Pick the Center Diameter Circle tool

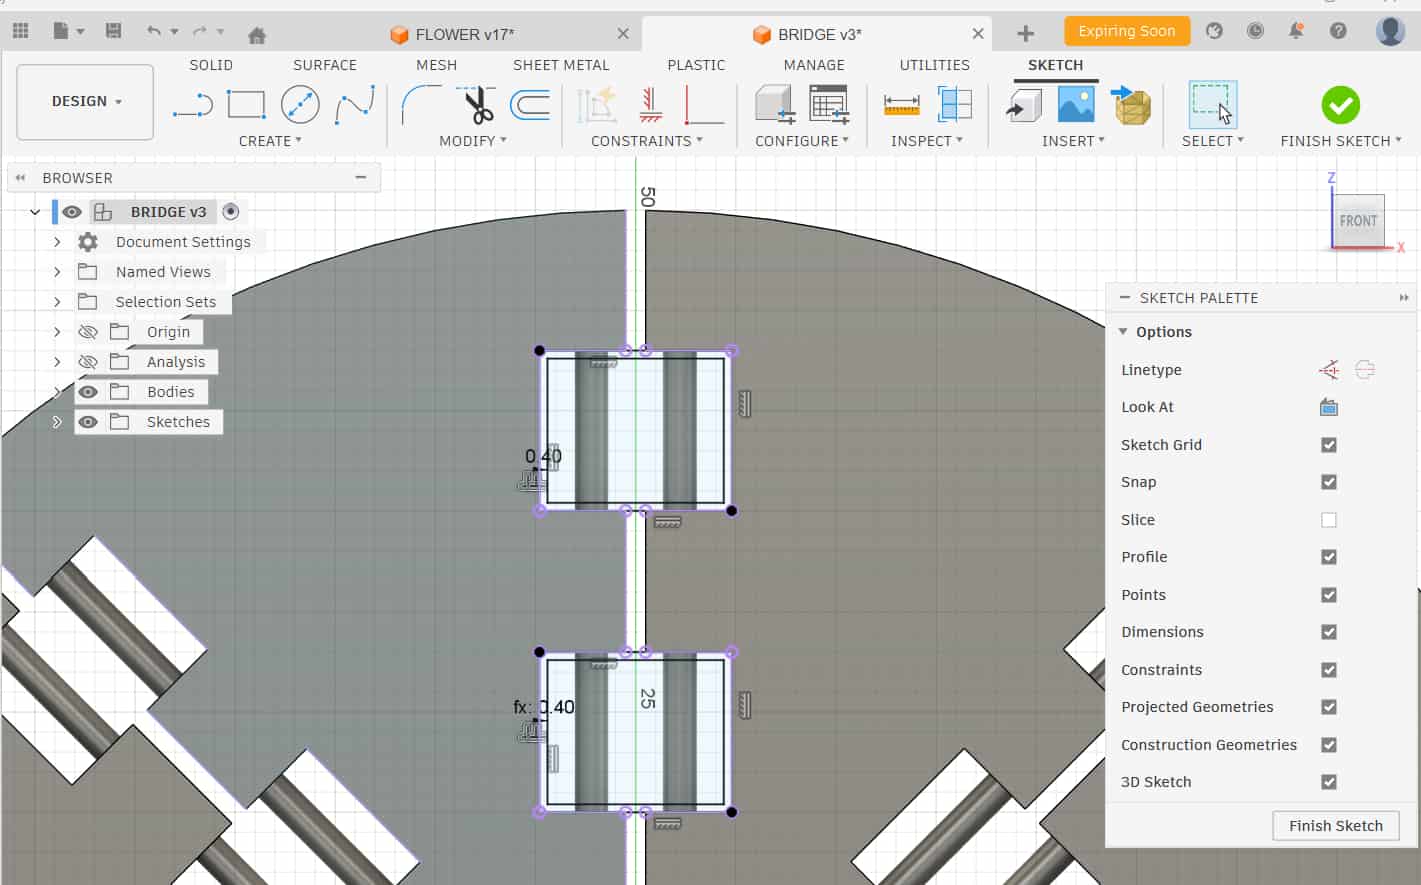[300, 105]
